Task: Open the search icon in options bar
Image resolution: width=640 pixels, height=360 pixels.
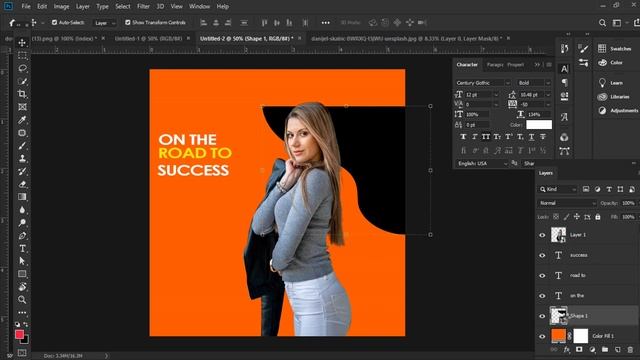Action: pyautogui.click(x=602, y=23)
